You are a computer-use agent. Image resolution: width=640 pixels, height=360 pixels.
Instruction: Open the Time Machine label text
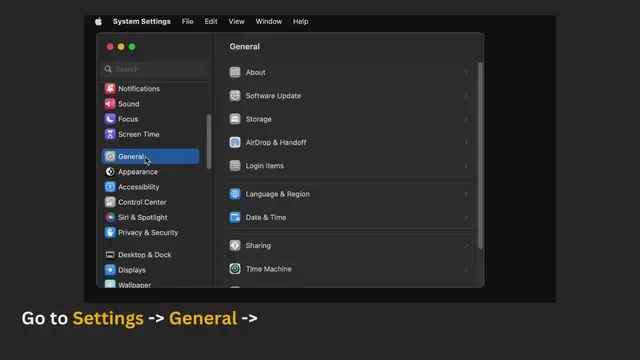(269, 269)
